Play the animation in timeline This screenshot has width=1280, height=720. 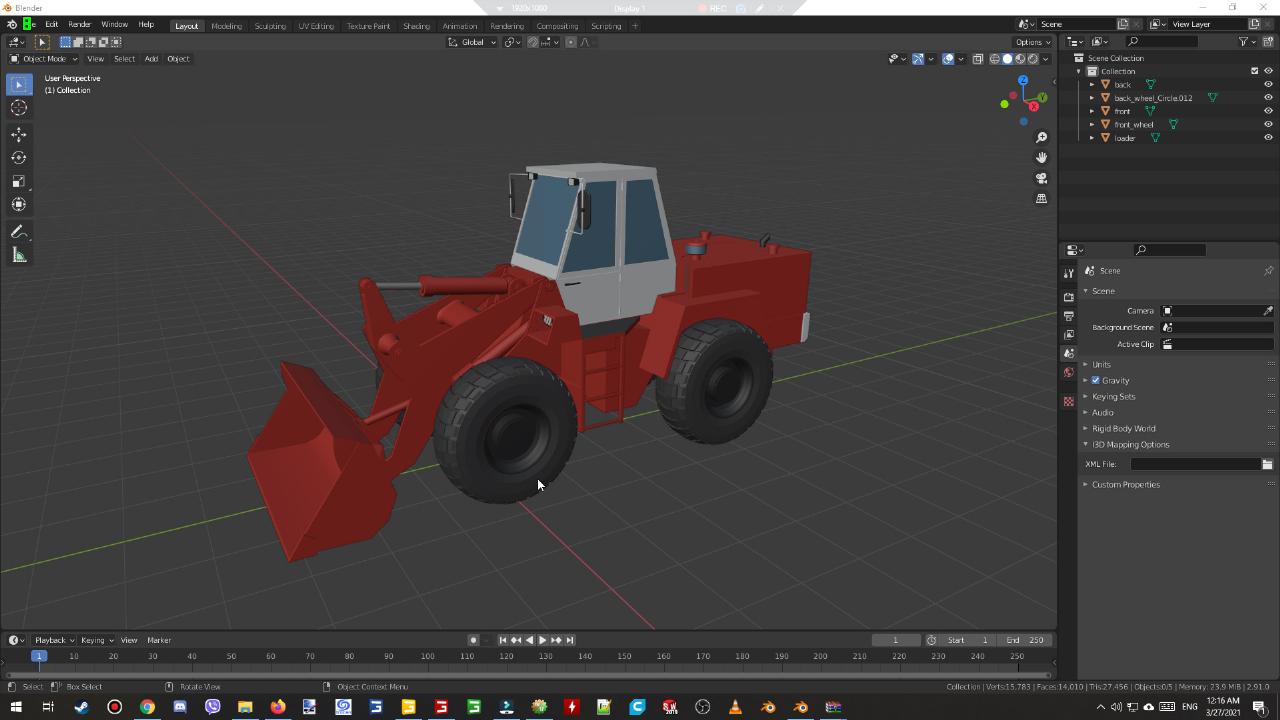click(542, 640)
